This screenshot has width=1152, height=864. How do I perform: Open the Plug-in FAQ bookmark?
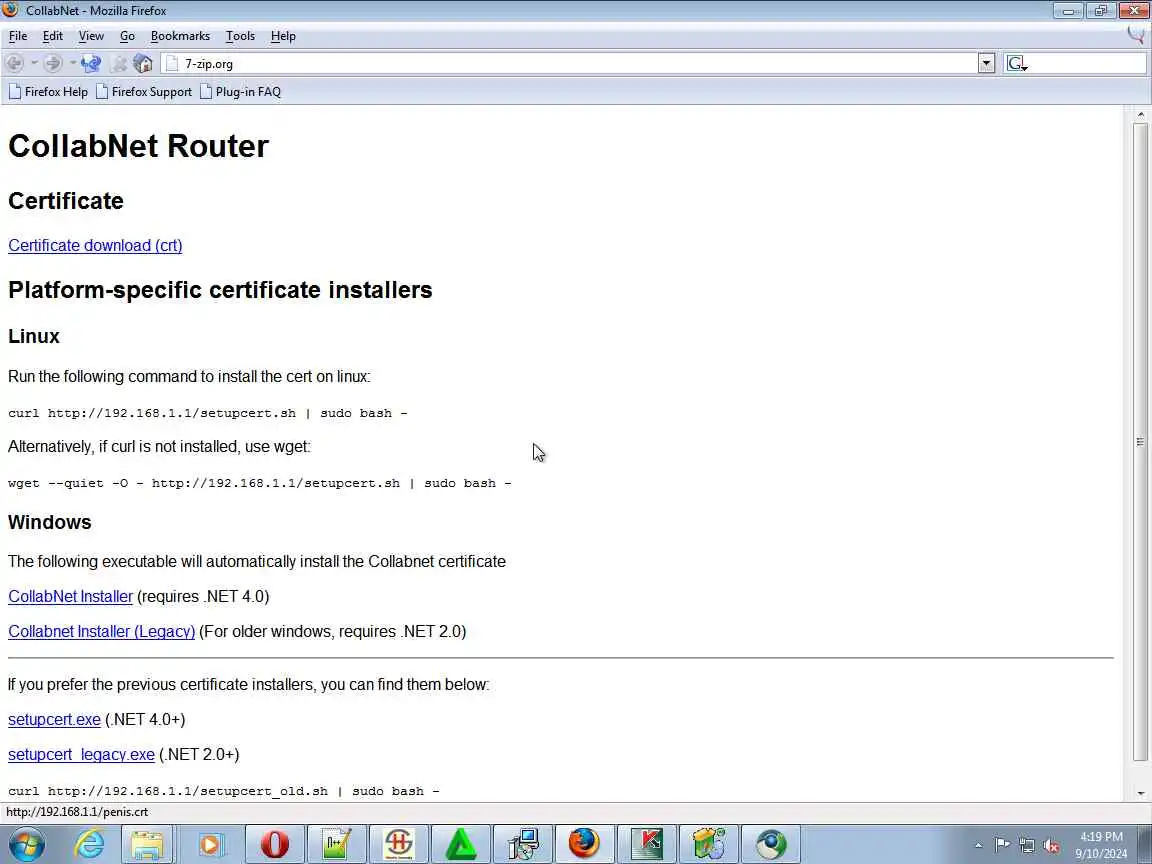240,92
